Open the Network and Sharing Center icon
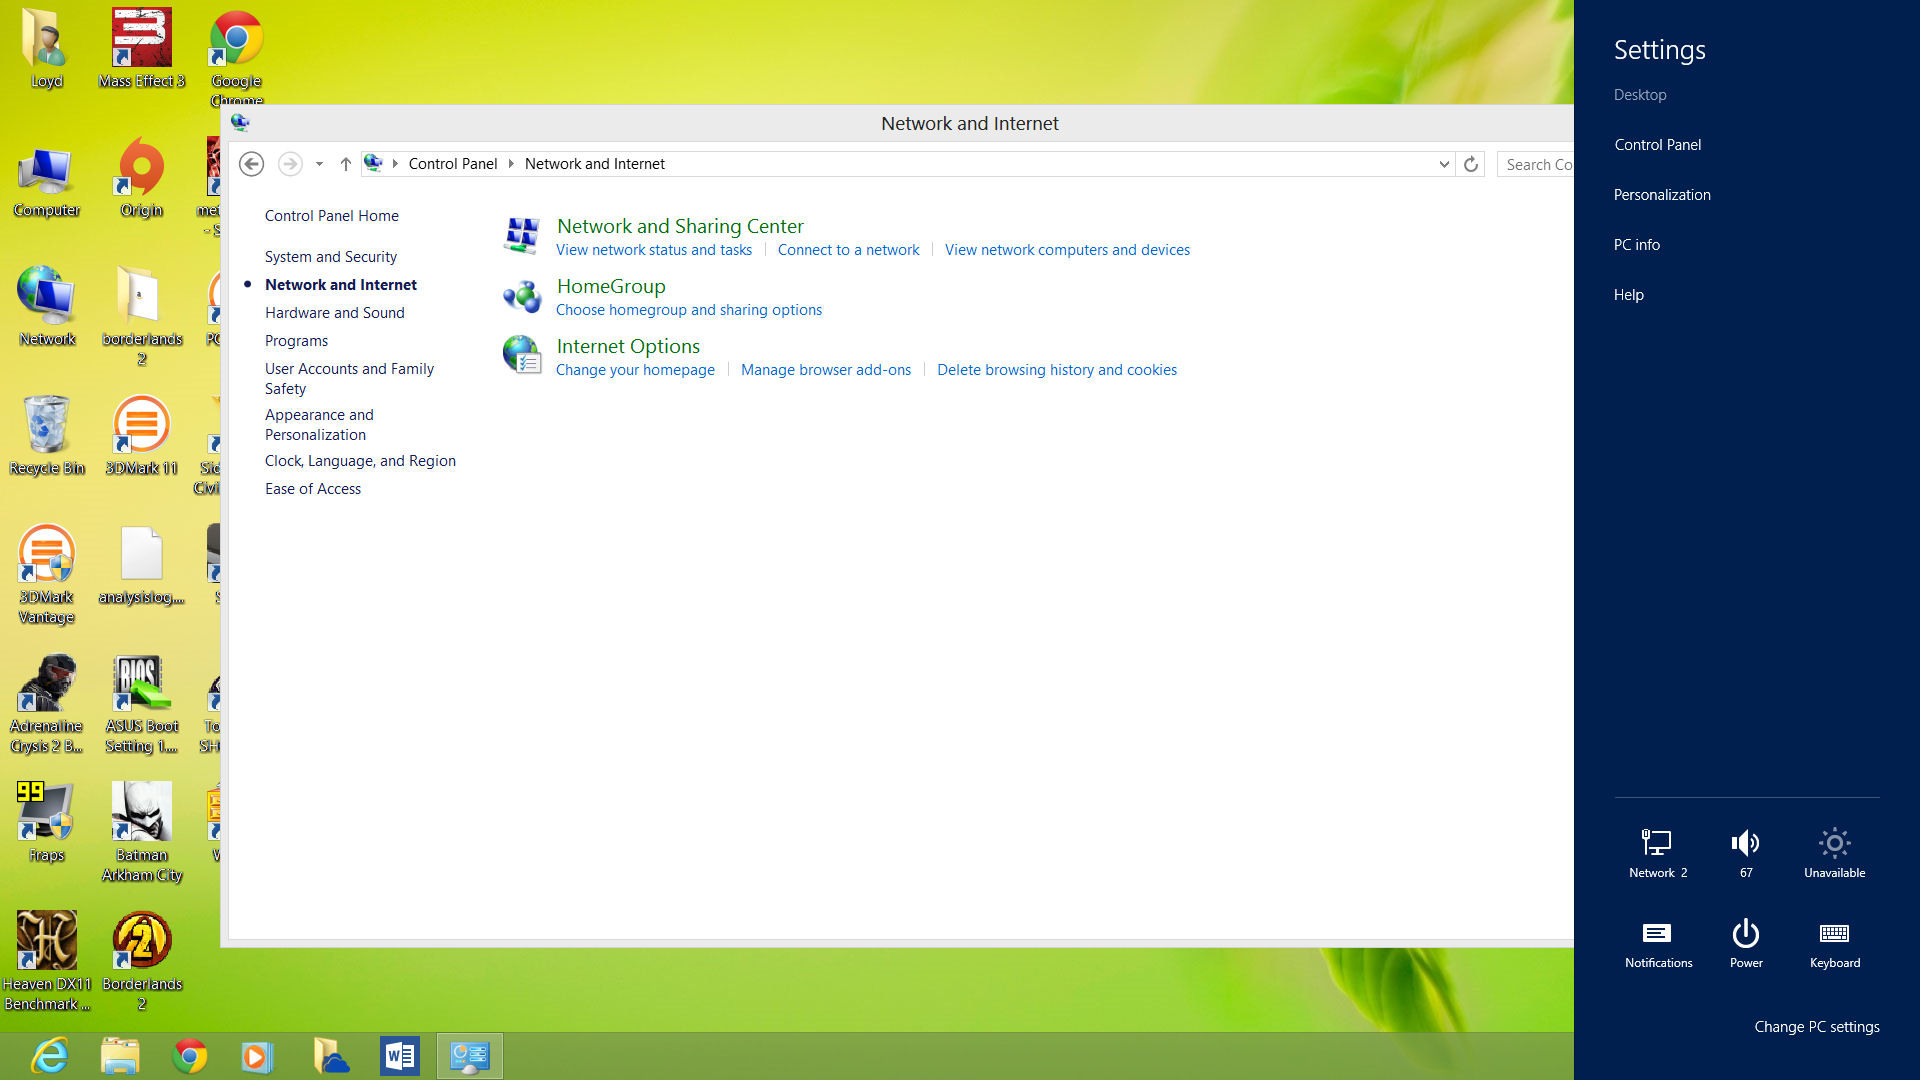The image size is (1920, 1080). [522, 236]
